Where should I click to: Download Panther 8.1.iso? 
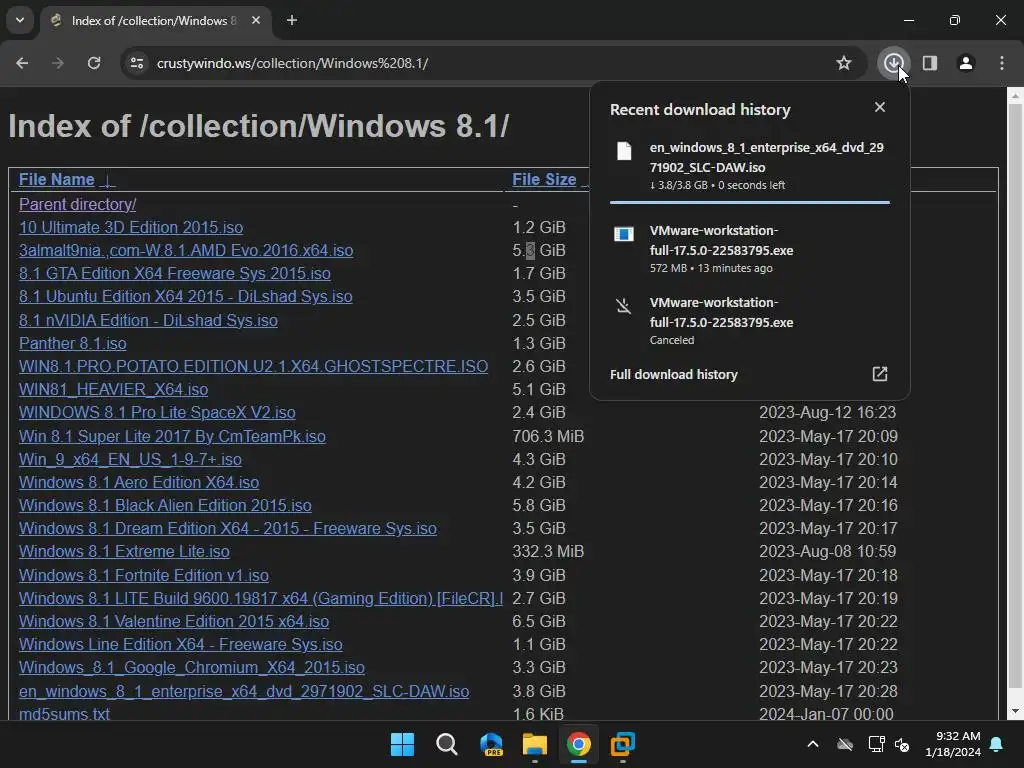[72, 343]
